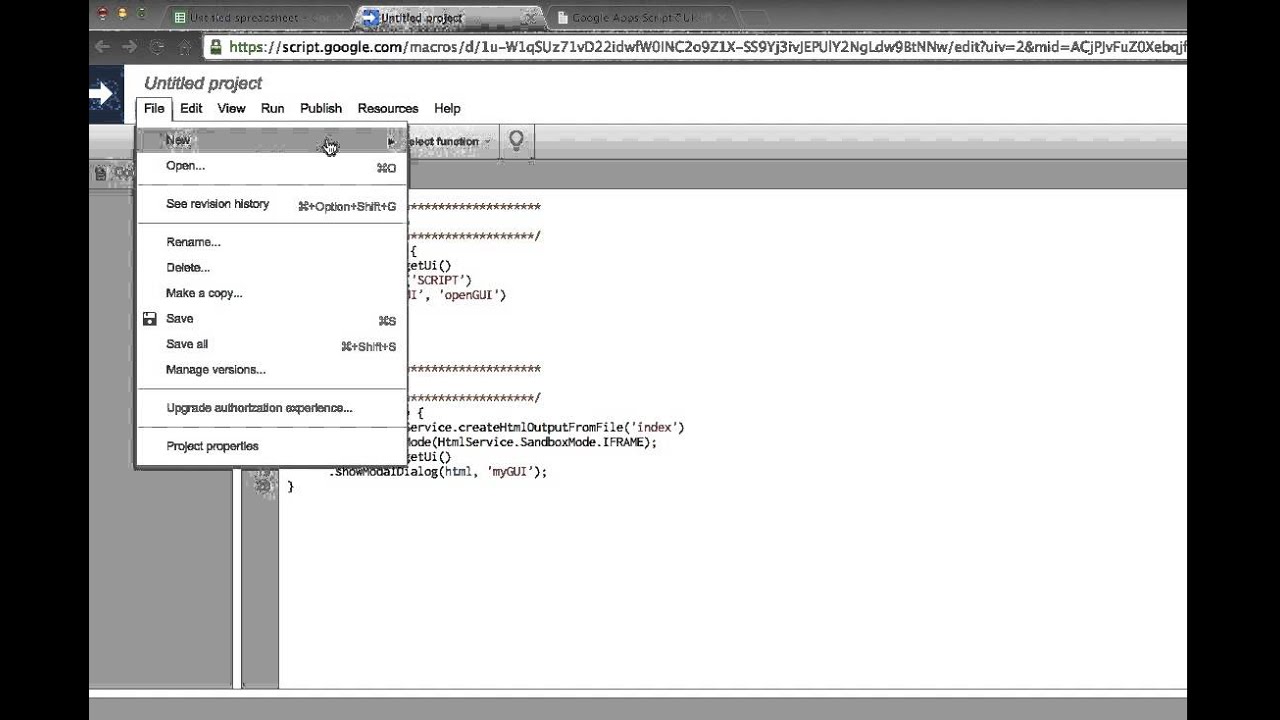Click the 'openGUI' text in code
Image resolution: width=1280 pixels, height=720 pixels.
pyautogui.click(x=468, y=295)
